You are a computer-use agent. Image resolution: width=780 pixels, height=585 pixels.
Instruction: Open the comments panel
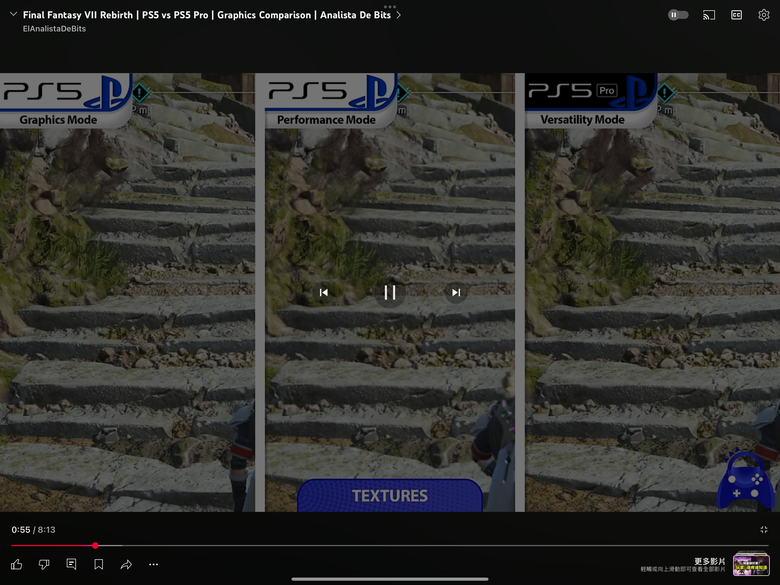[x=71, y=564]
